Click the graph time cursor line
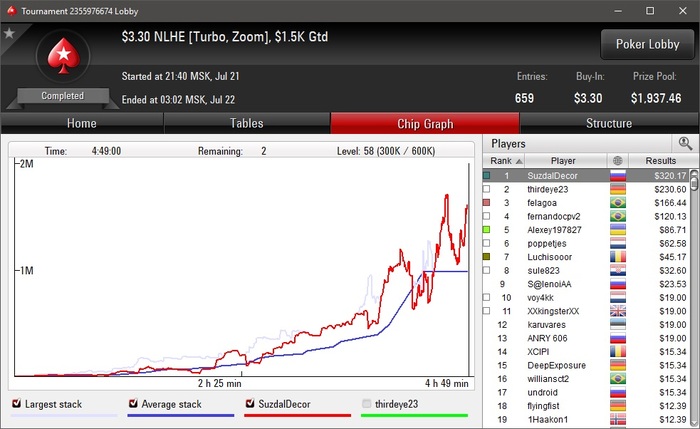700x429 pixels. tap(469, 268)
